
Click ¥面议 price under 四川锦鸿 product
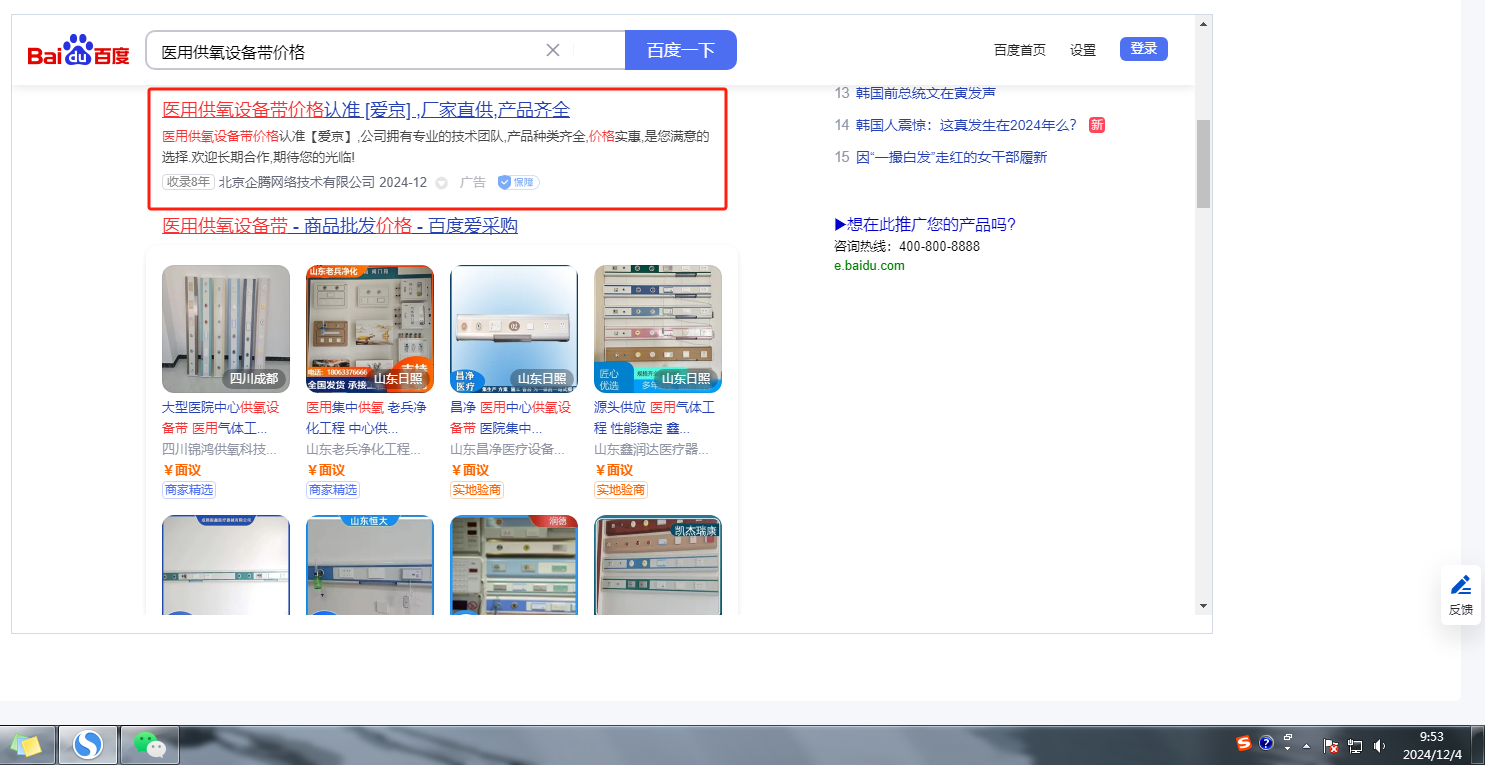tap(182, 470)
